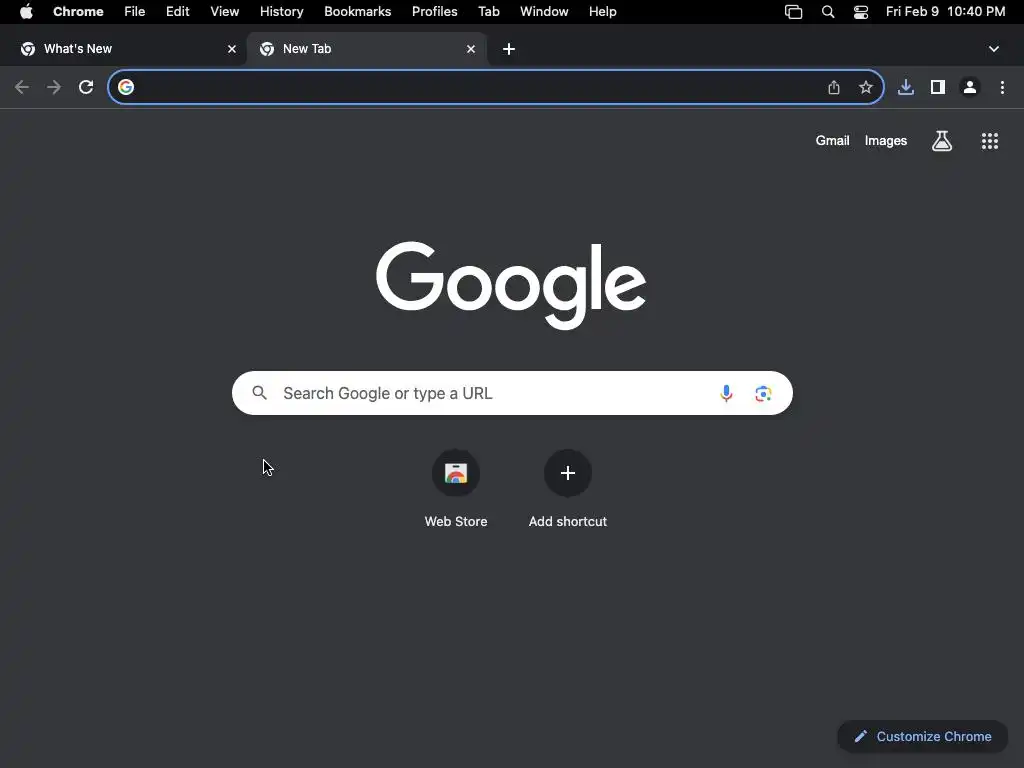Click the Add shortcut plus icon
This screenshot has width=1024, height=768.
pyautogui.click(x=568, y=473)
